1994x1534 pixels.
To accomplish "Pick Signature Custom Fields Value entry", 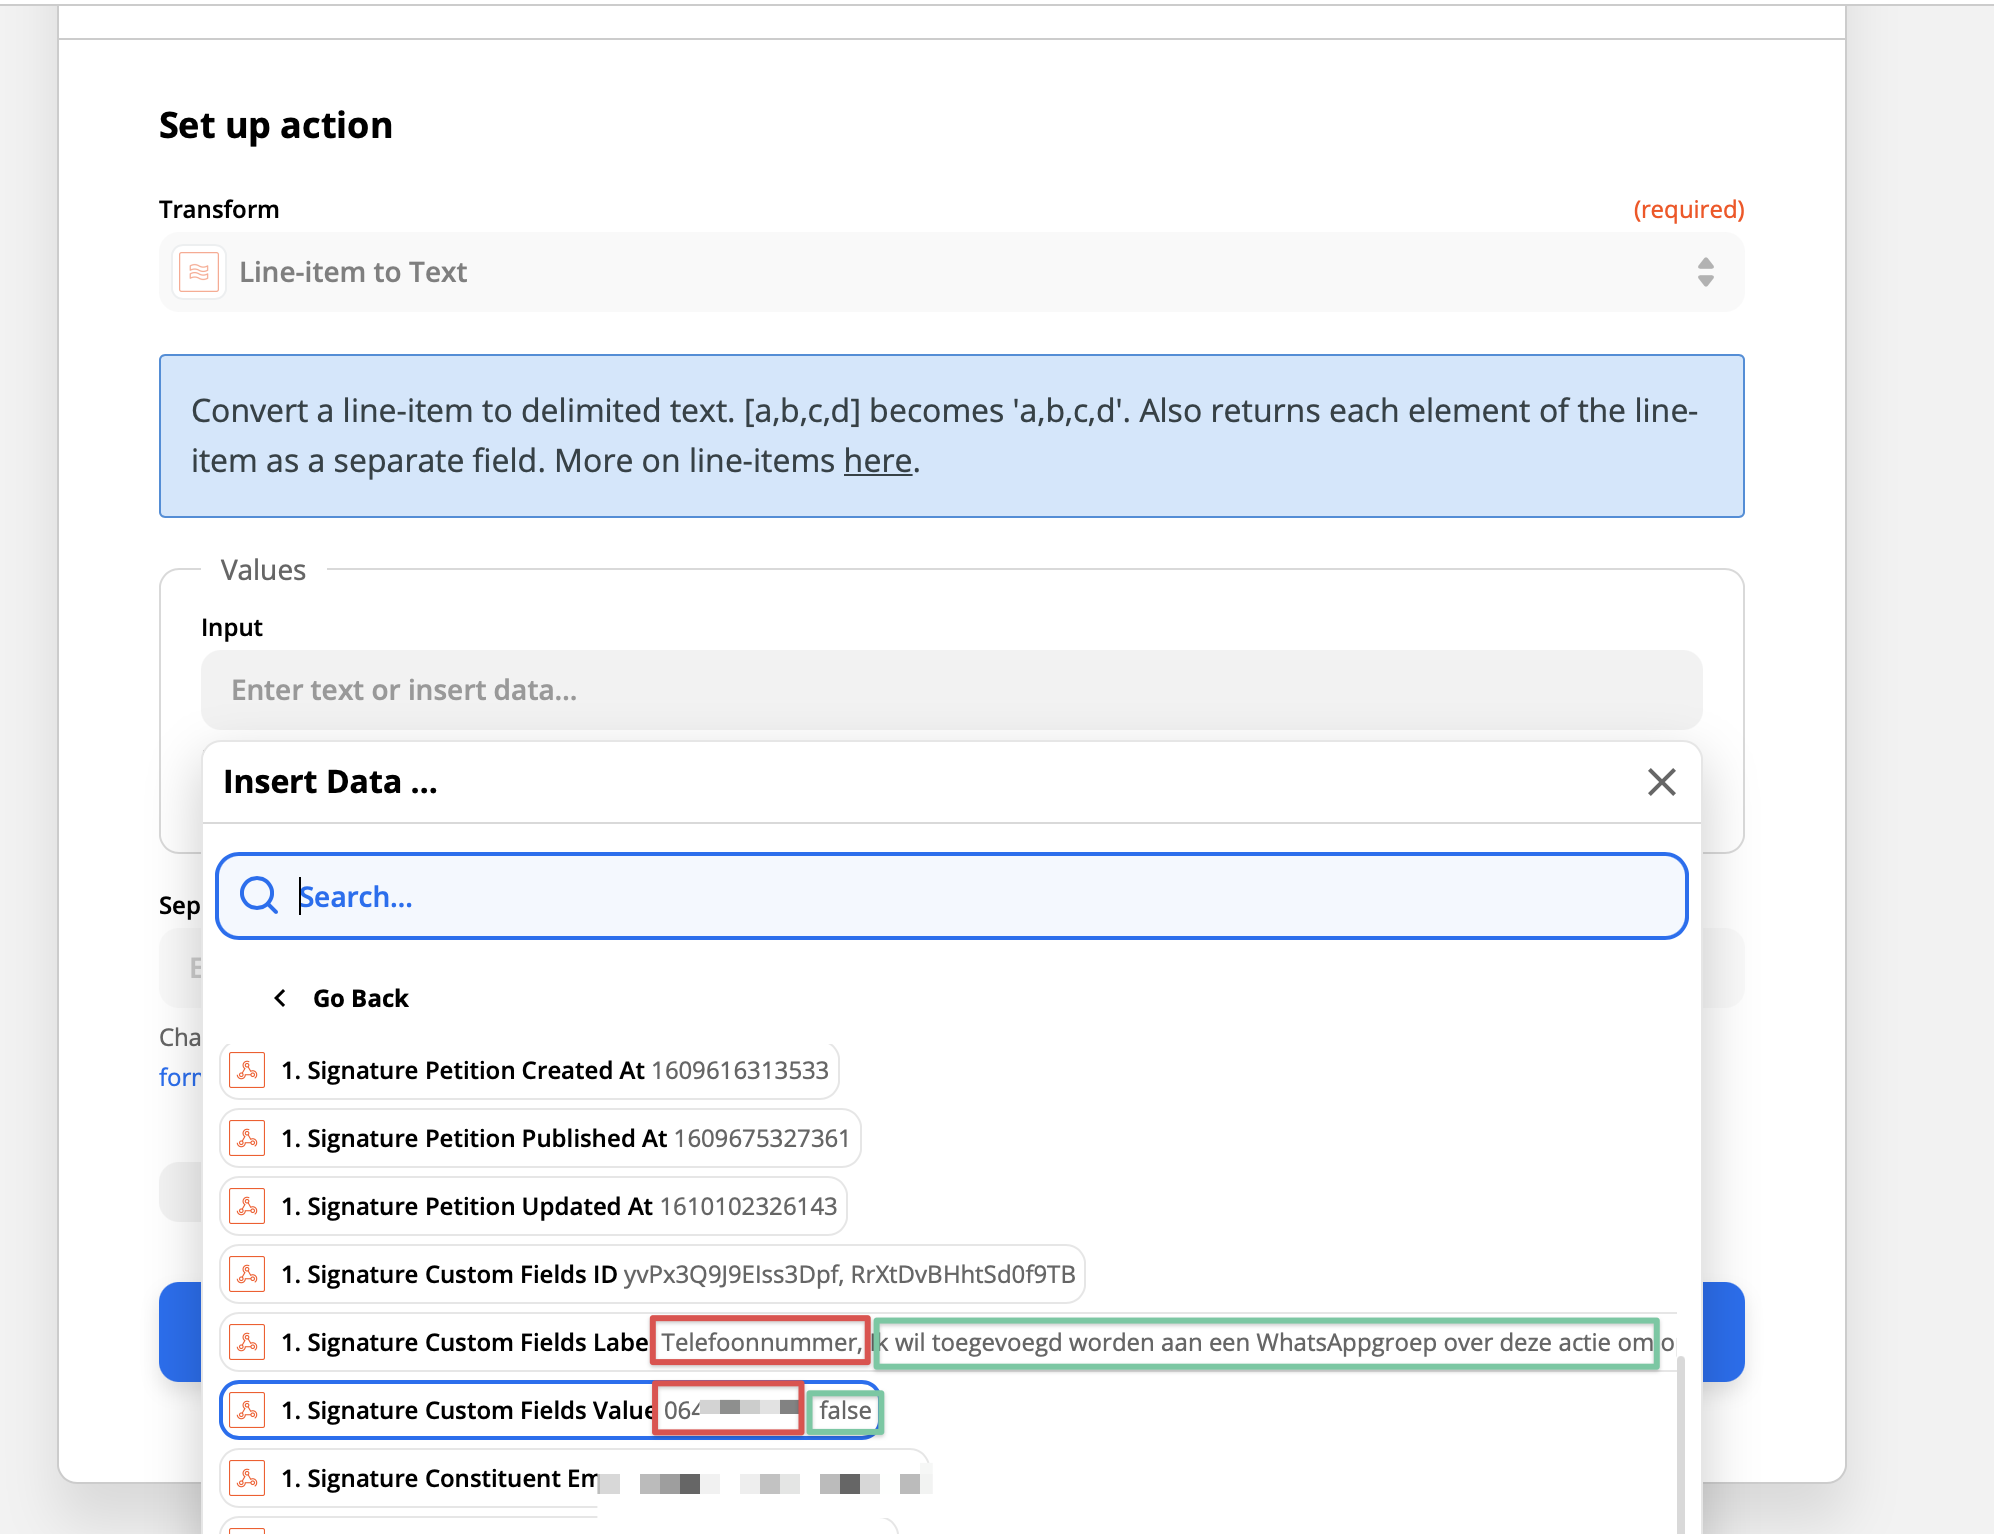I will click(x=467, y=1410).
